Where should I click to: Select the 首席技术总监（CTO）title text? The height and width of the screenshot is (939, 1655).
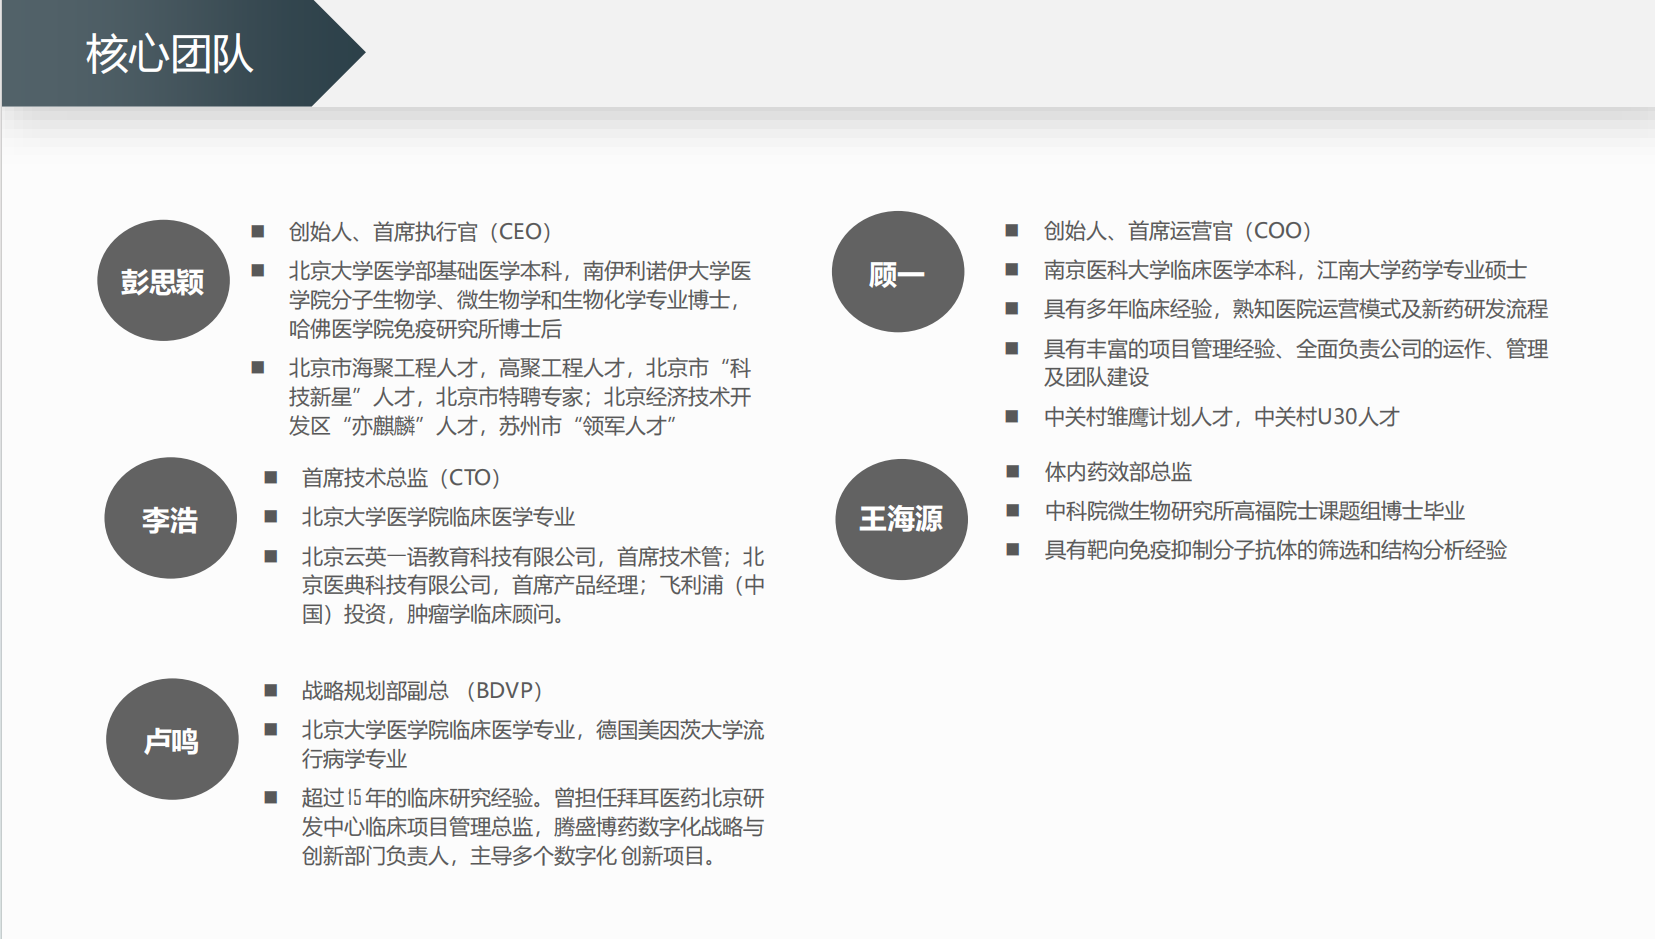401,478
